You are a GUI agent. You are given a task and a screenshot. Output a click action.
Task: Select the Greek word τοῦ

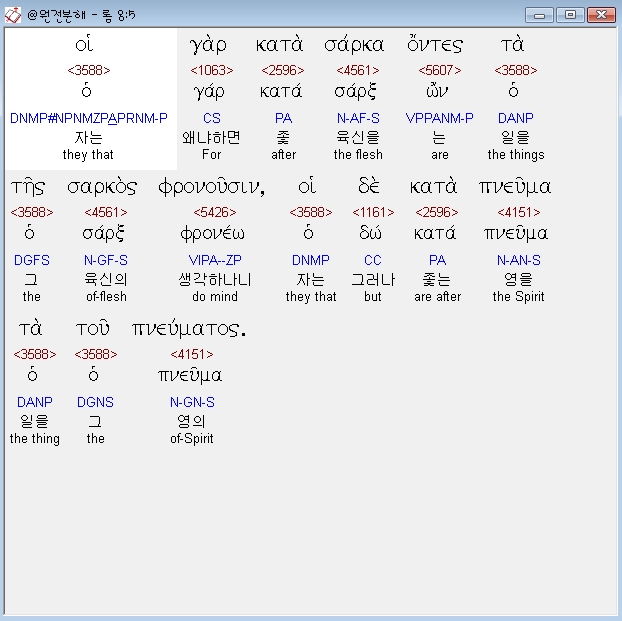[x=93, y=328]
